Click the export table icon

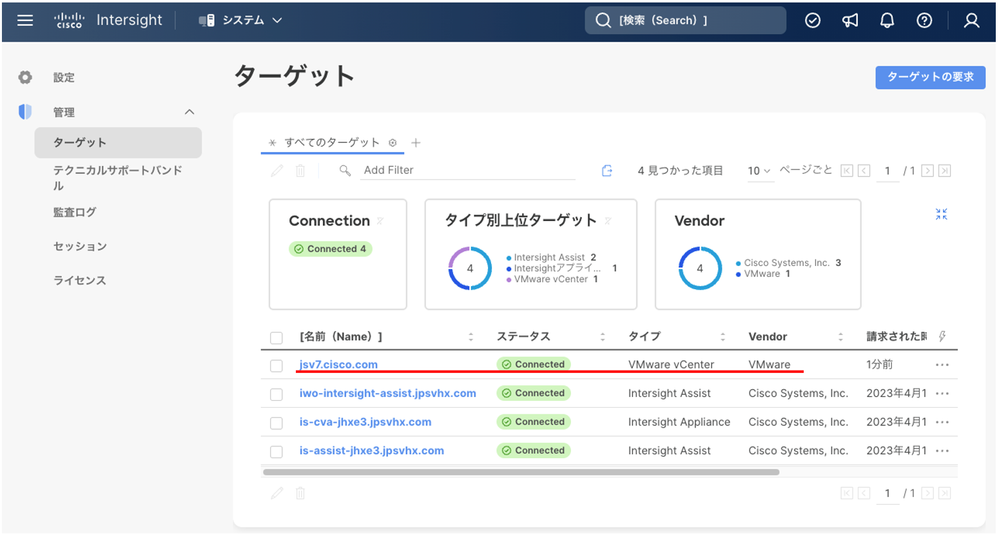[x=607, y=170]
